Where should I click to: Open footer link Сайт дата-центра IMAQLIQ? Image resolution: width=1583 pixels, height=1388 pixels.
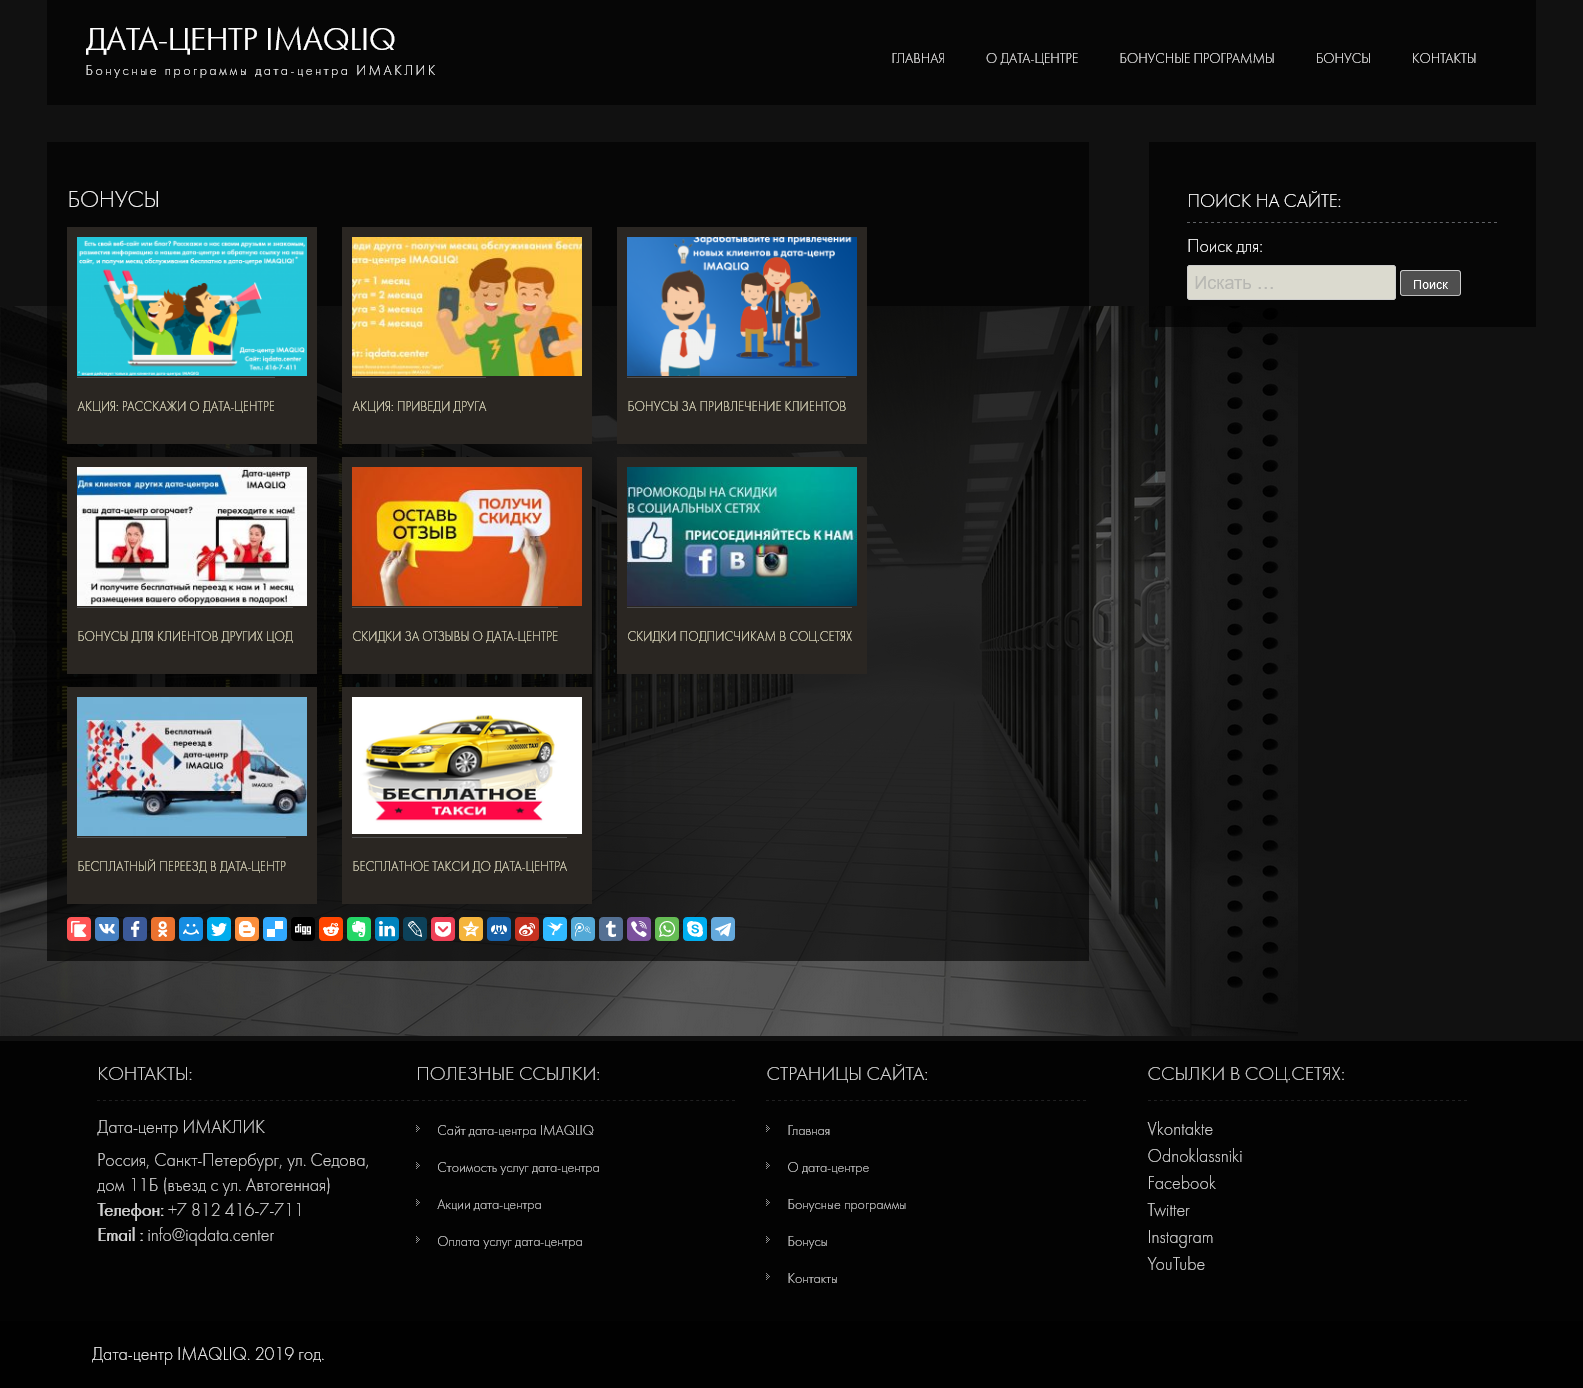515,1130
